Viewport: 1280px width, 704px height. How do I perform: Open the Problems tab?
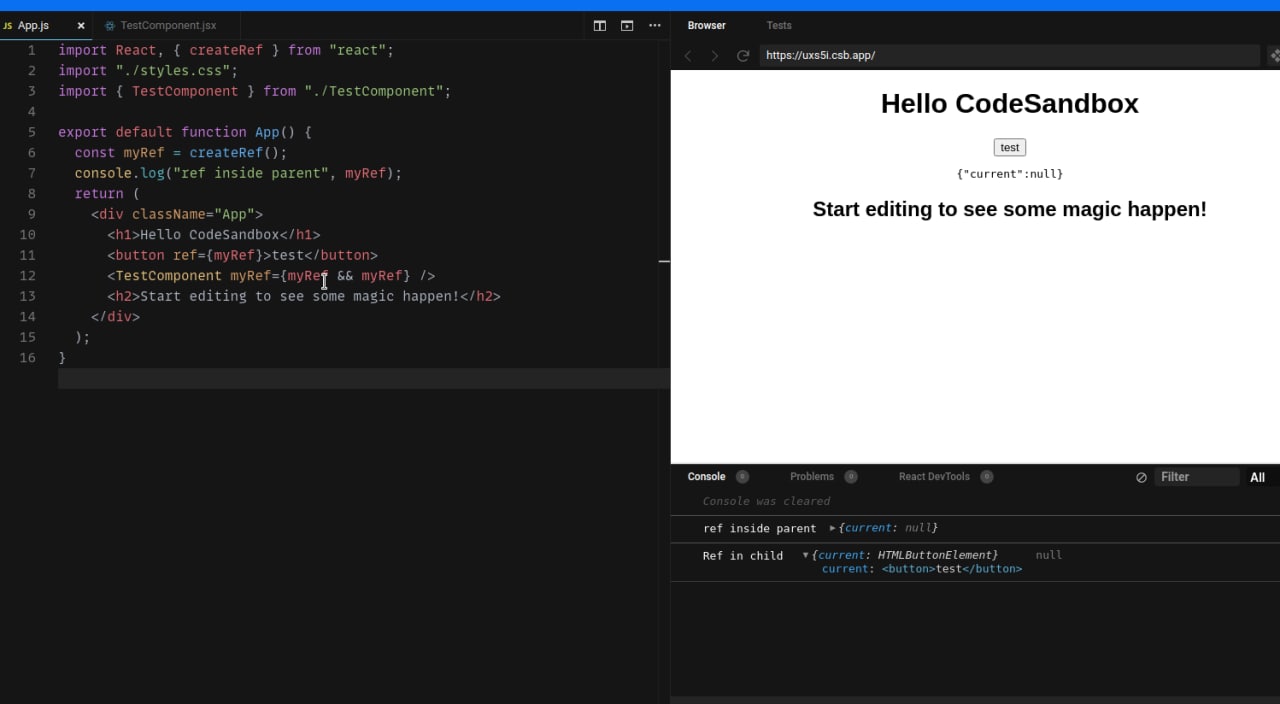(812, 477)
